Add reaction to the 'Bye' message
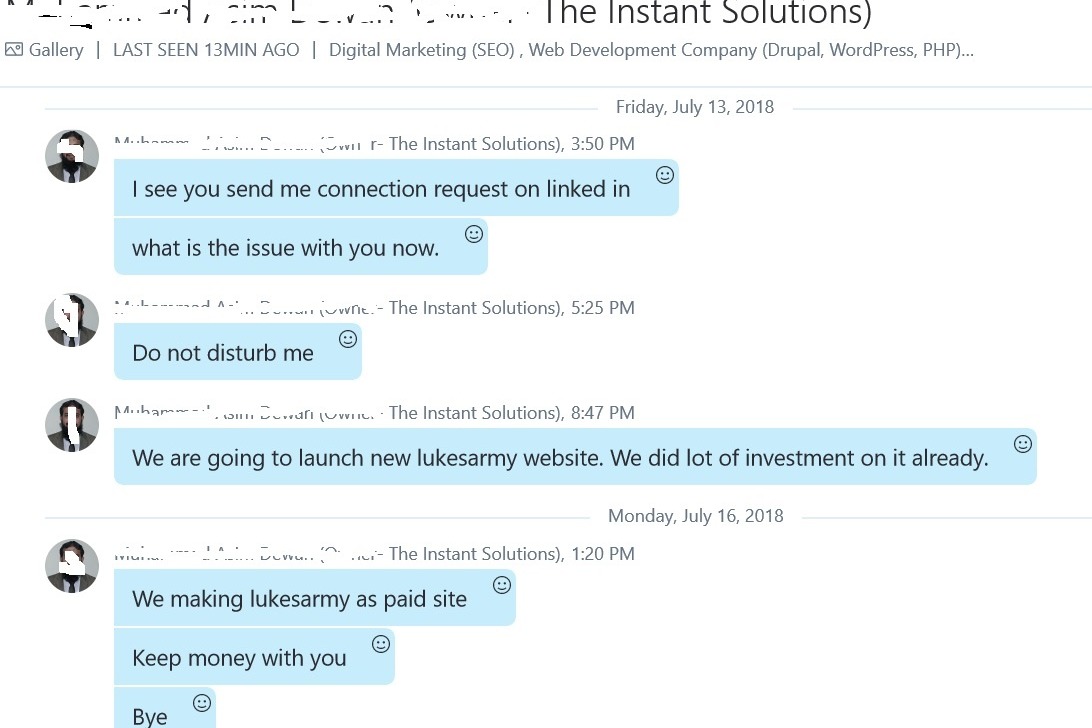 (202, 703)
